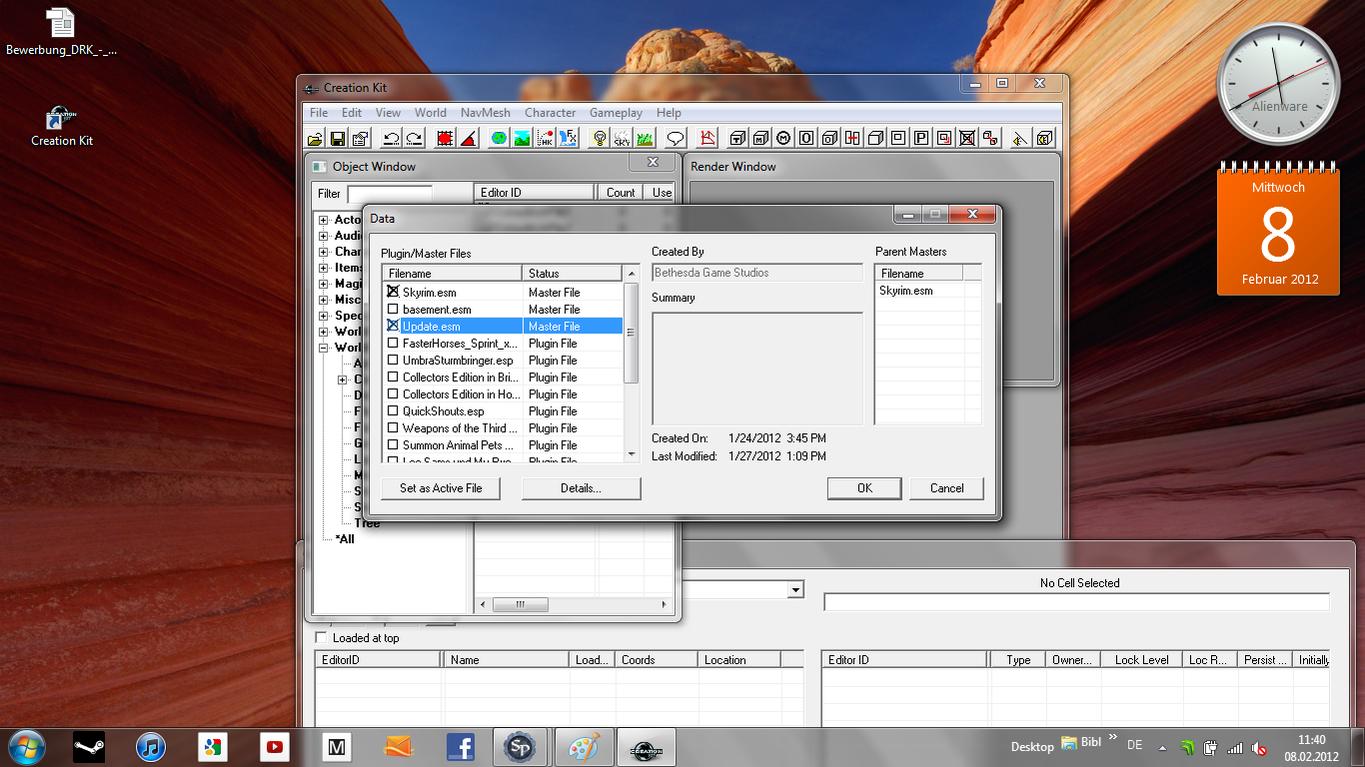The image size is (1365, 767).
Task: Click the speech bubble dialogue icon
Action: coord(675,139)
